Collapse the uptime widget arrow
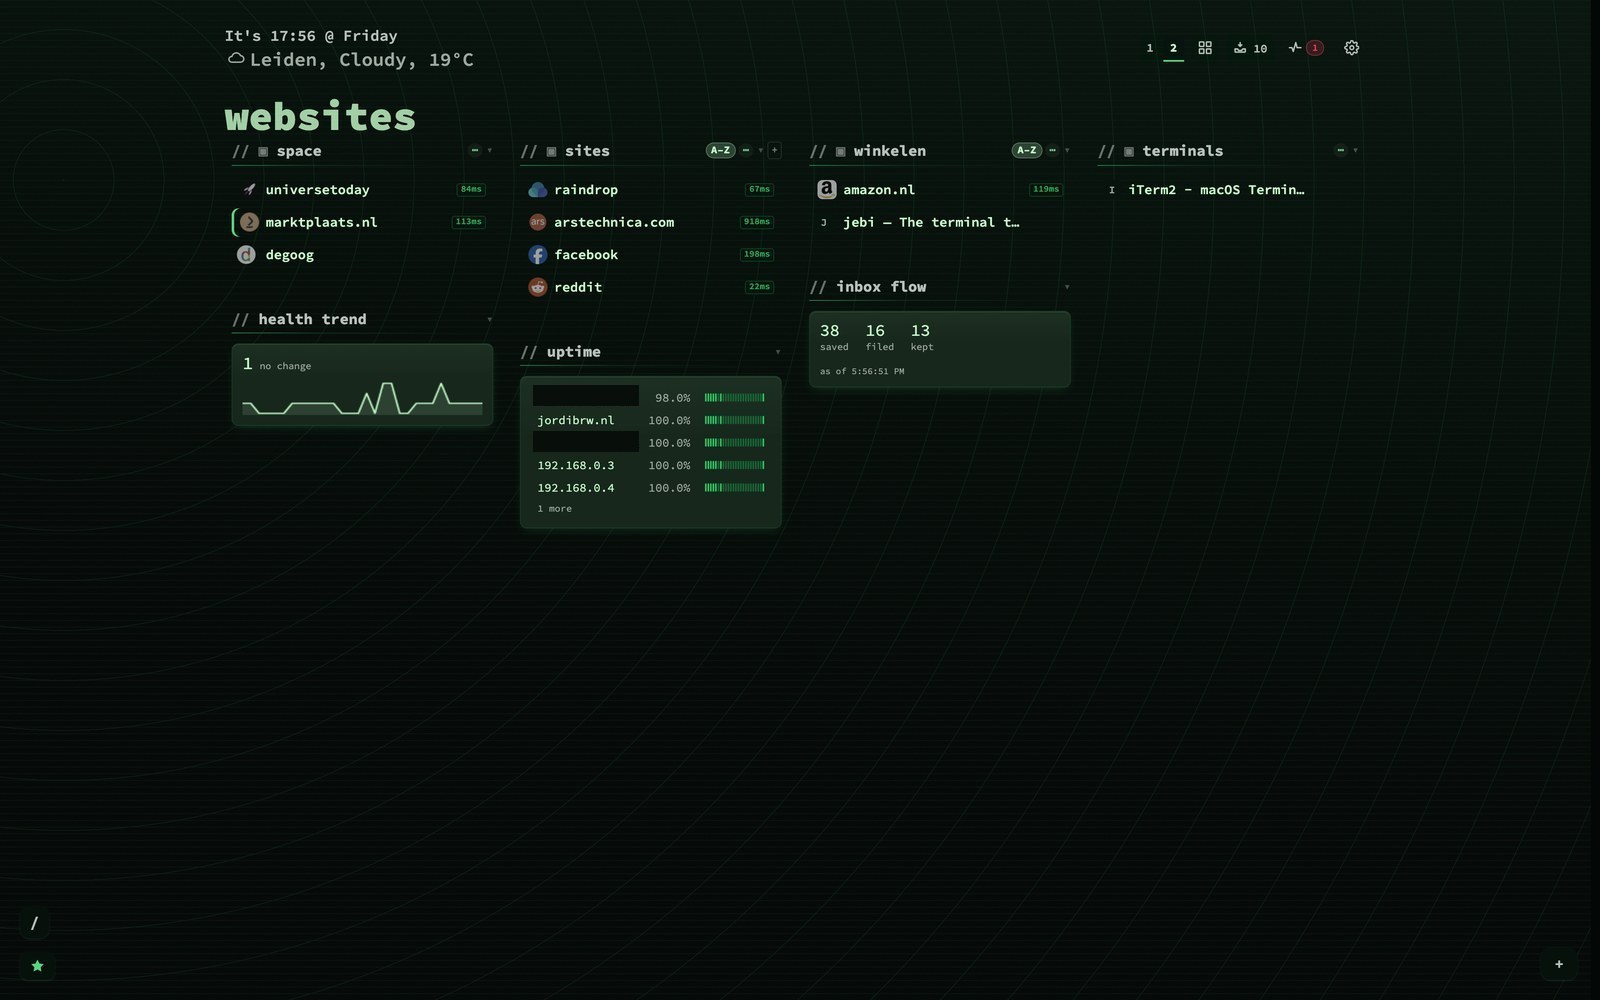The image size is (1600, 1000). [x=778, y=352]
